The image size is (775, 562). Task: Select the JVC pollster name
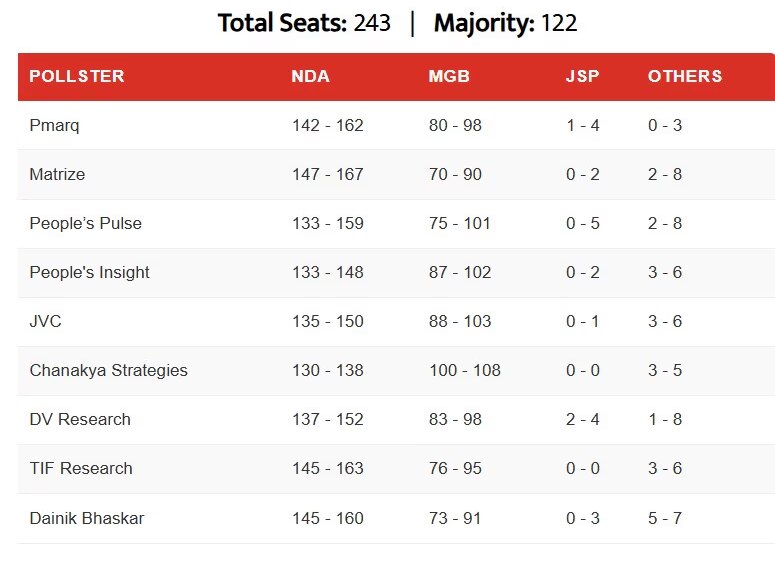click(45, 321)
